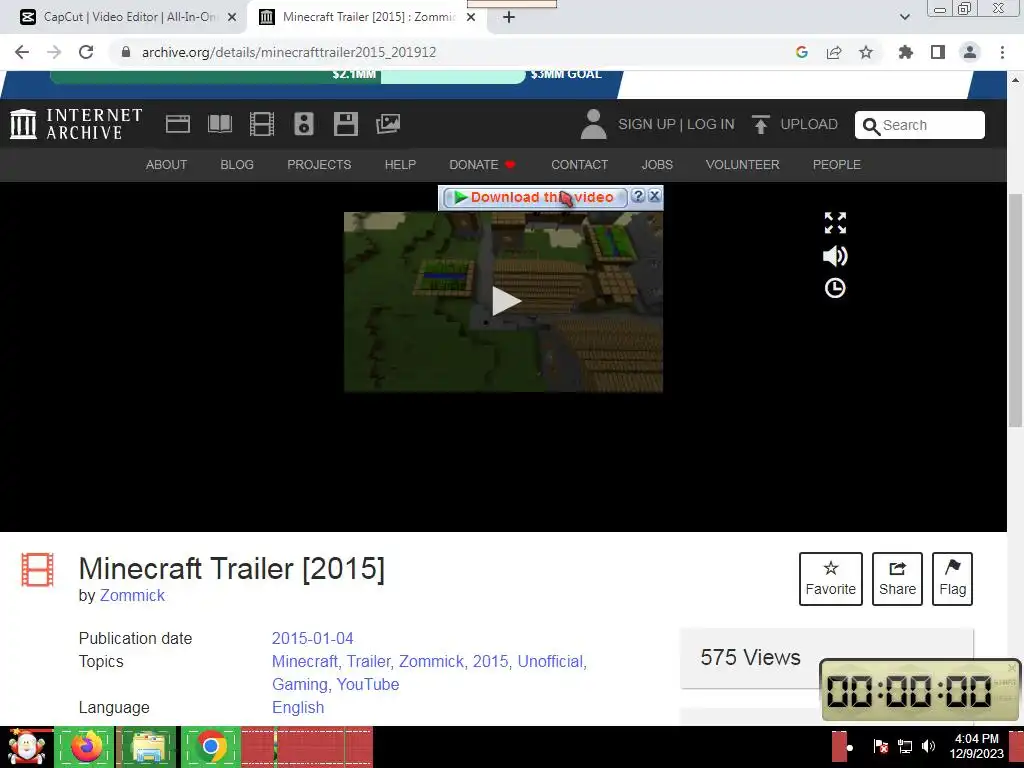Screen dimensions: 1024x768
Task: Click the Google icon in address bar
Action: 802,52
